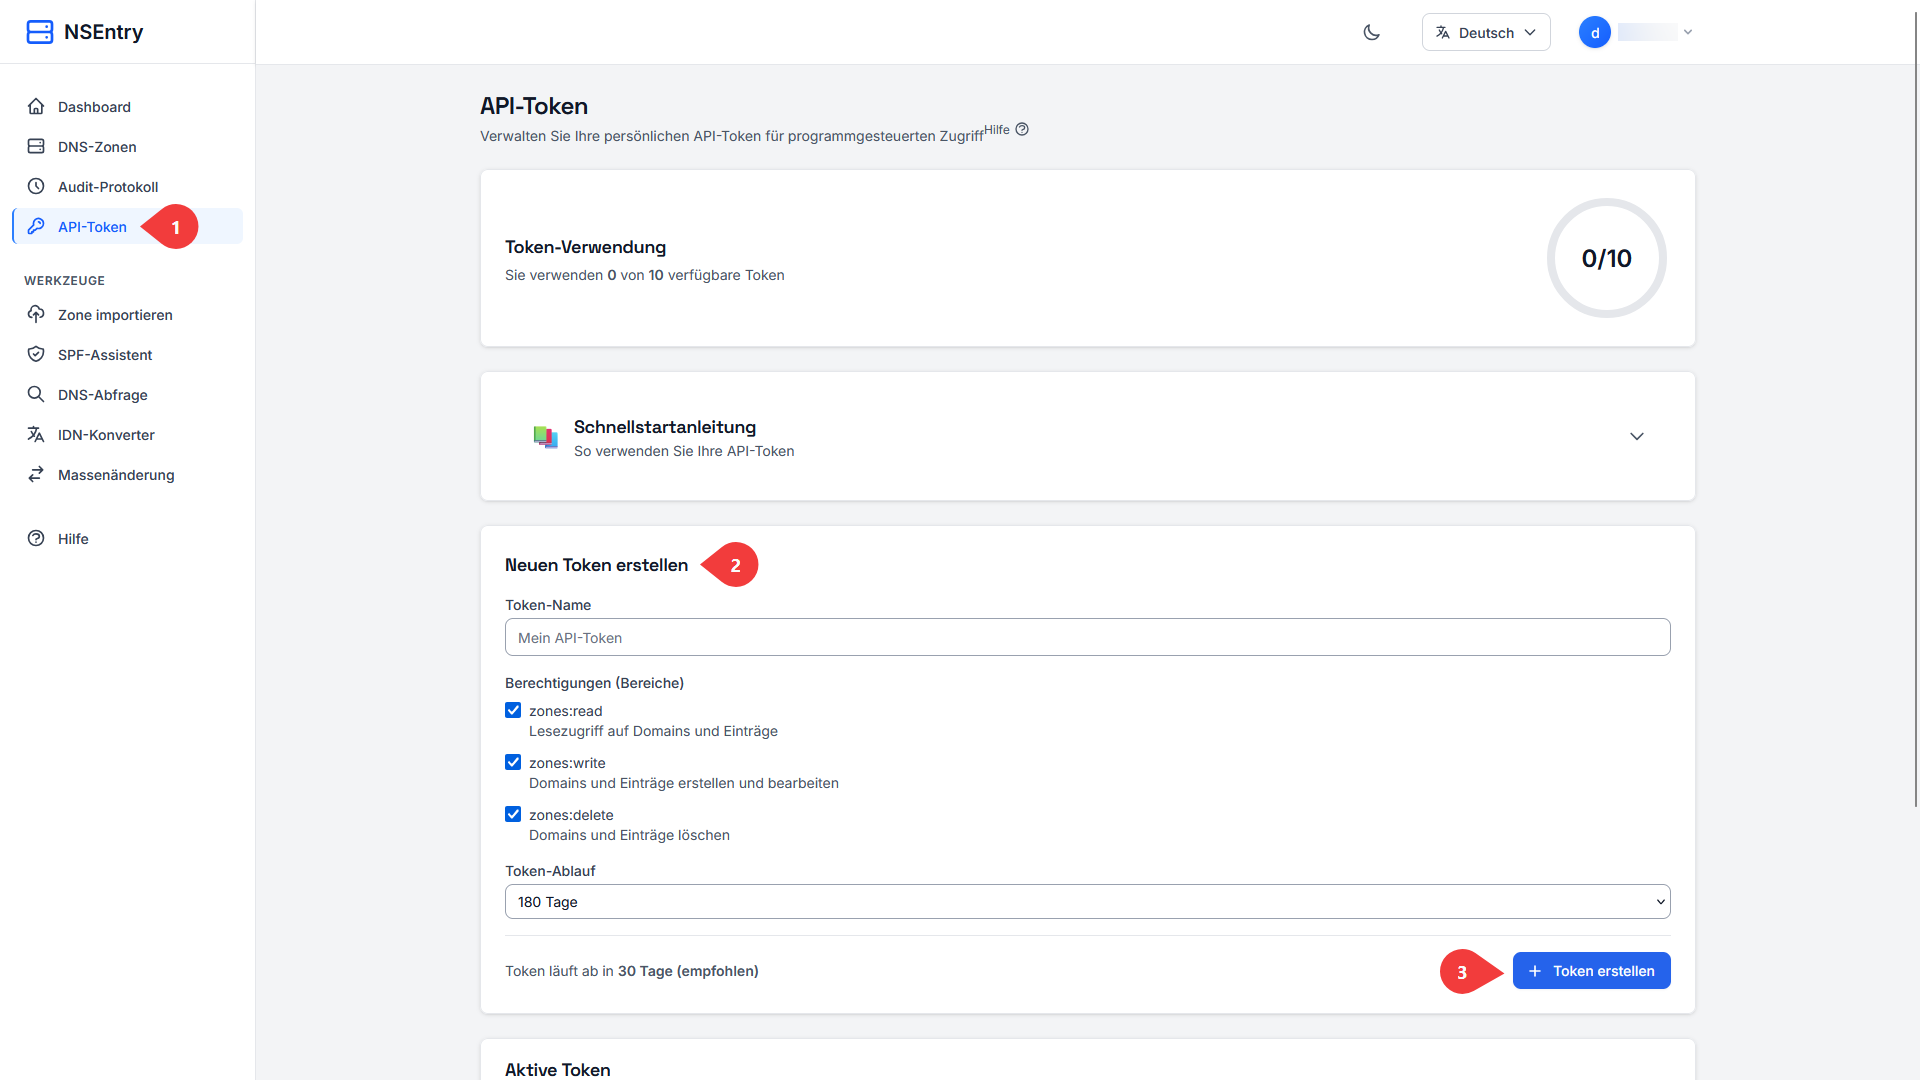Click the Dashboard home icon

click(36, 106)
